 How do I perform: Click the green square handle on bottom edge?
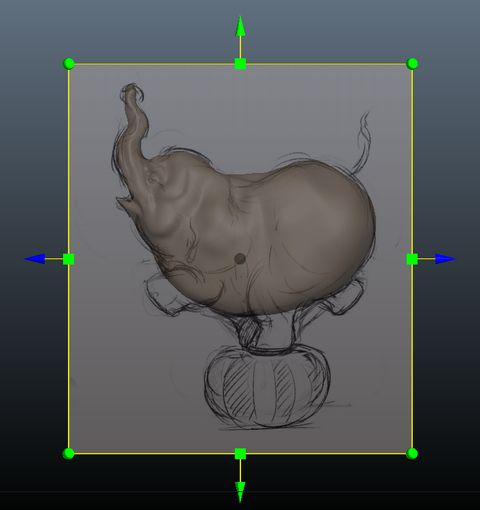[x=240, y=454]
